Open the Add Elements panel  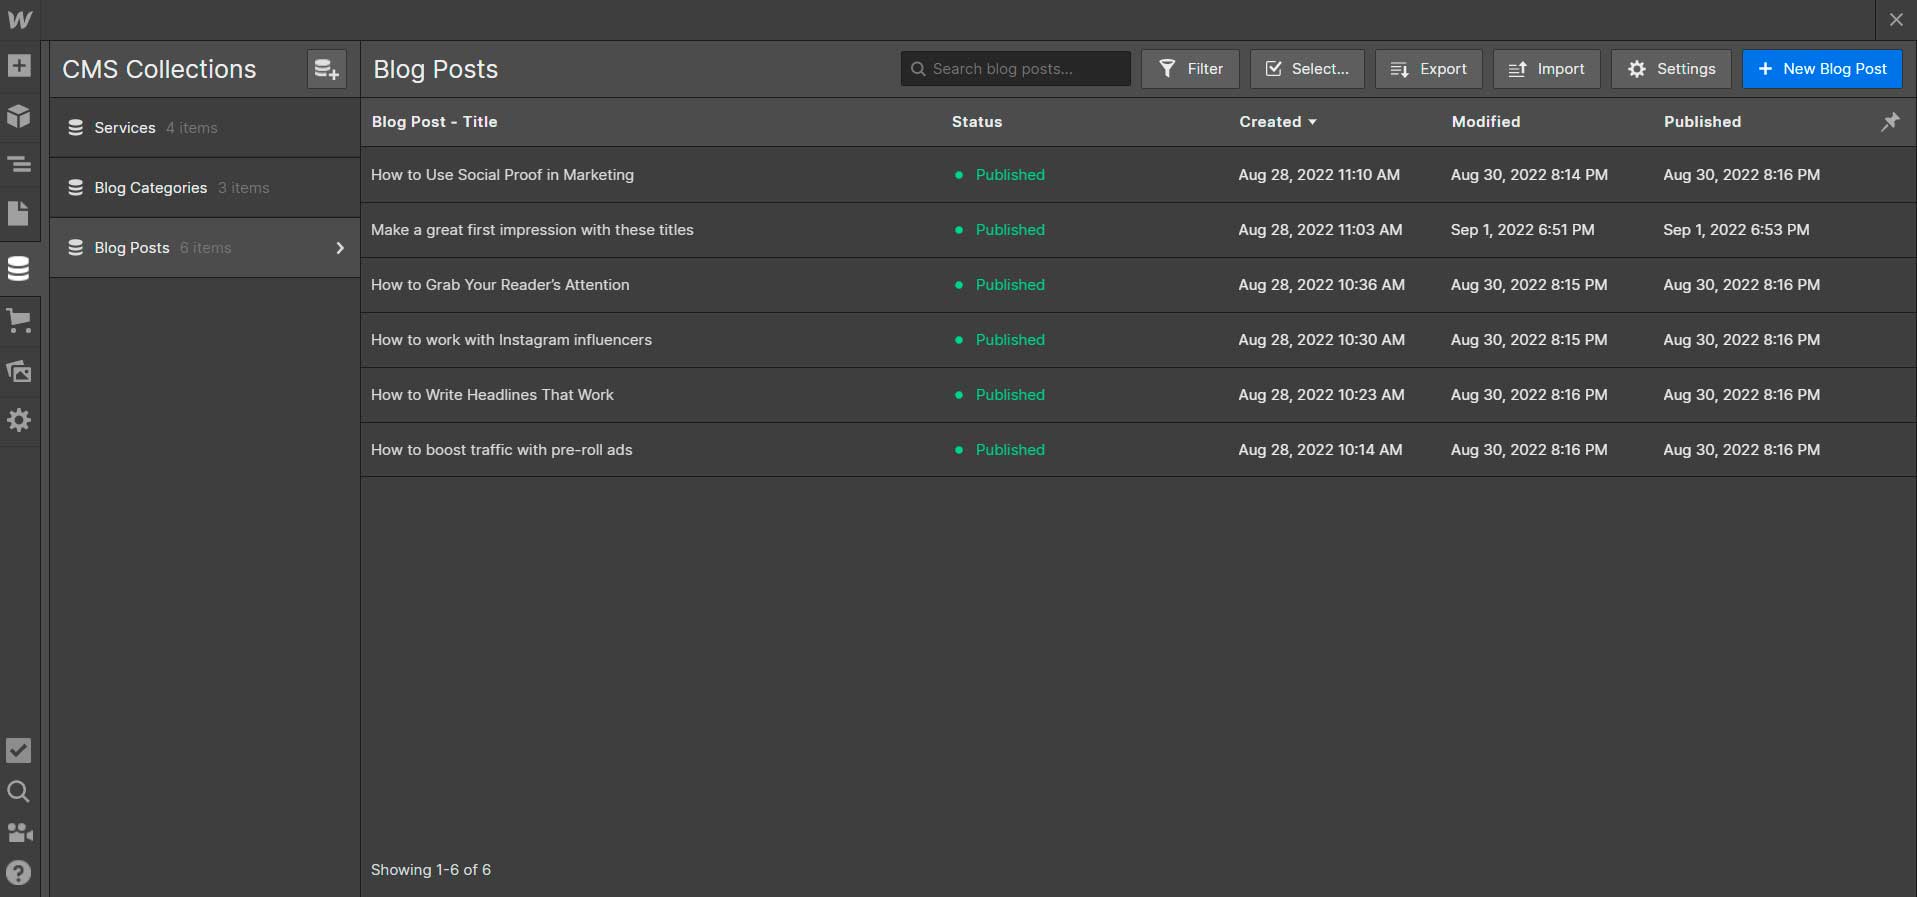[x=19, y=66]
